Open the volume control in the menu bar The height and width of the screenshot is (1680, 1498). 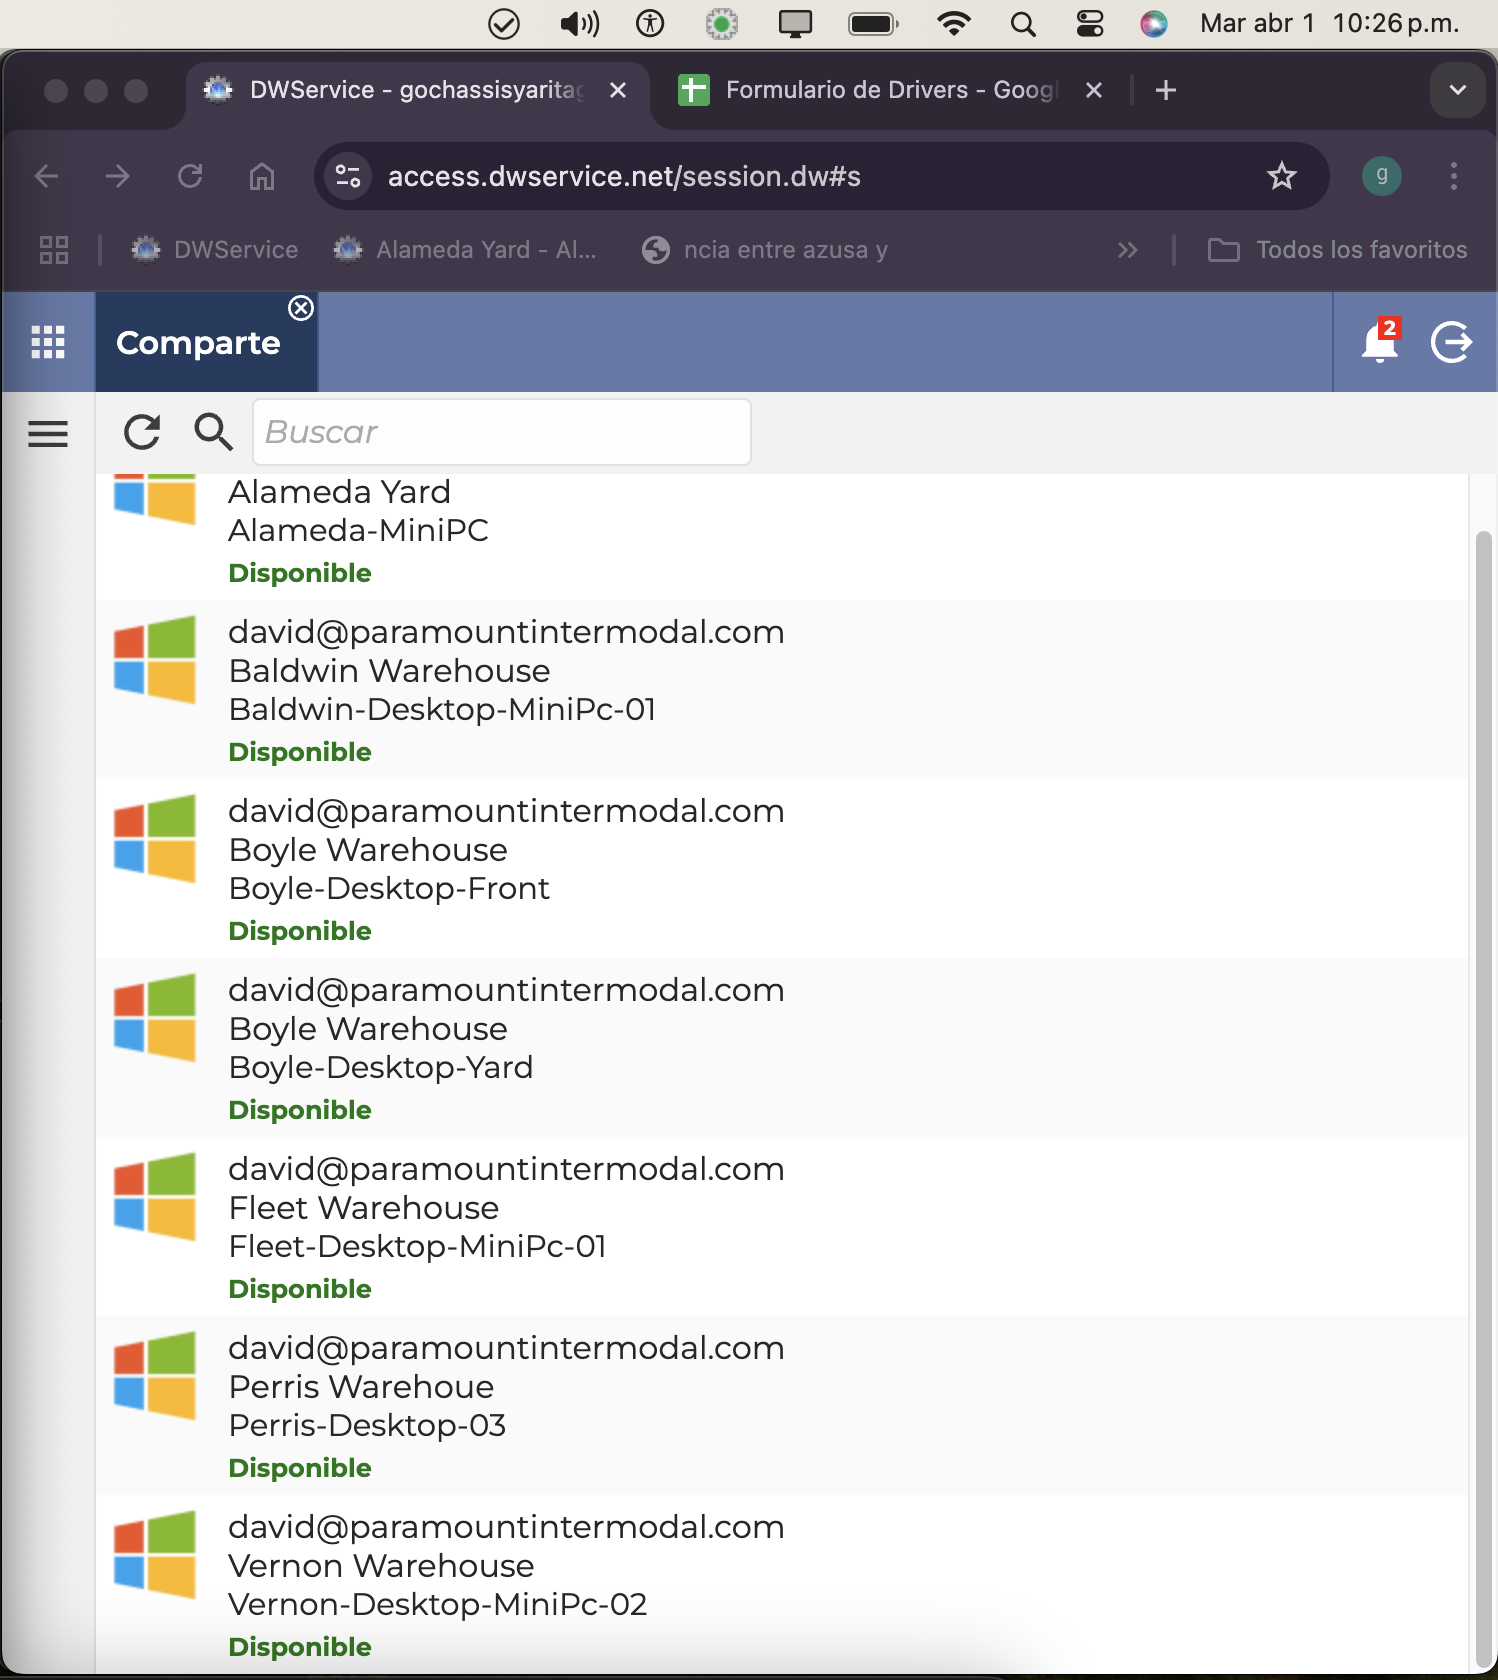[579, 23]
